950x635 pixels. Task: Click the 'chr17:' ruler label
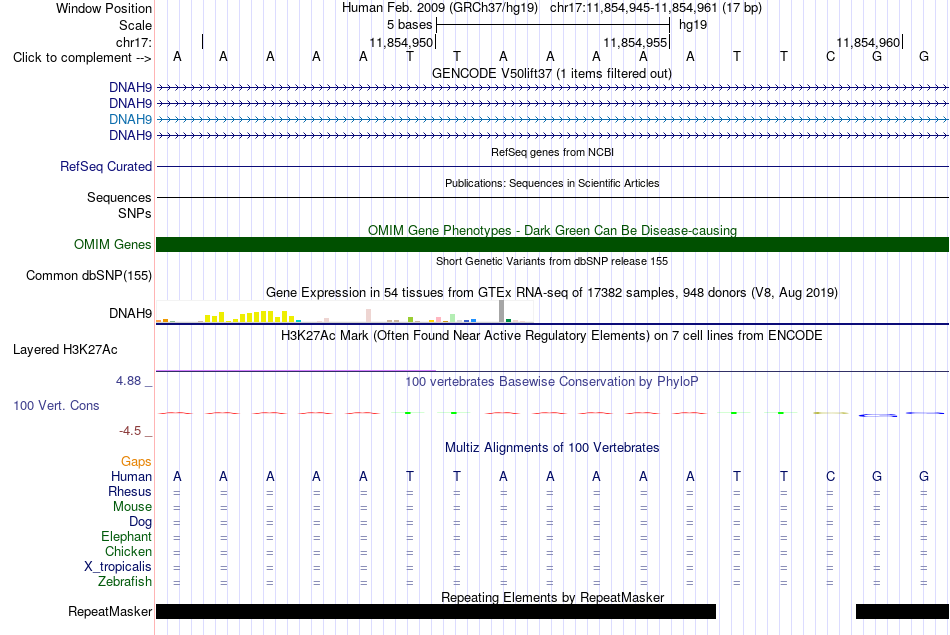click(x=133, y=42)
